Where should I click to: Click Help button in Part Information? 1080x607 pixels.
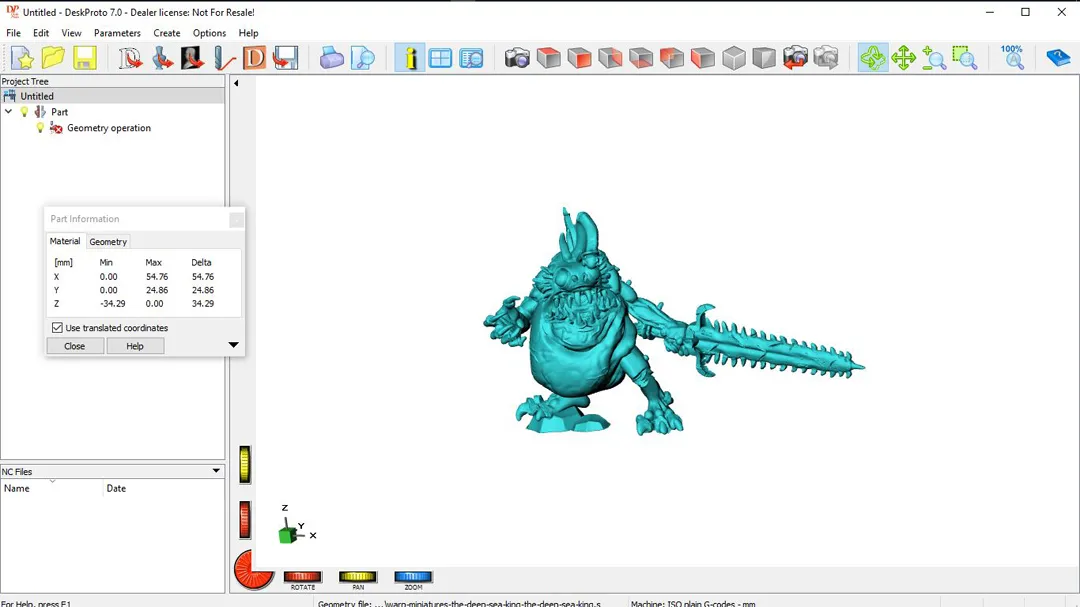(135, 346)
